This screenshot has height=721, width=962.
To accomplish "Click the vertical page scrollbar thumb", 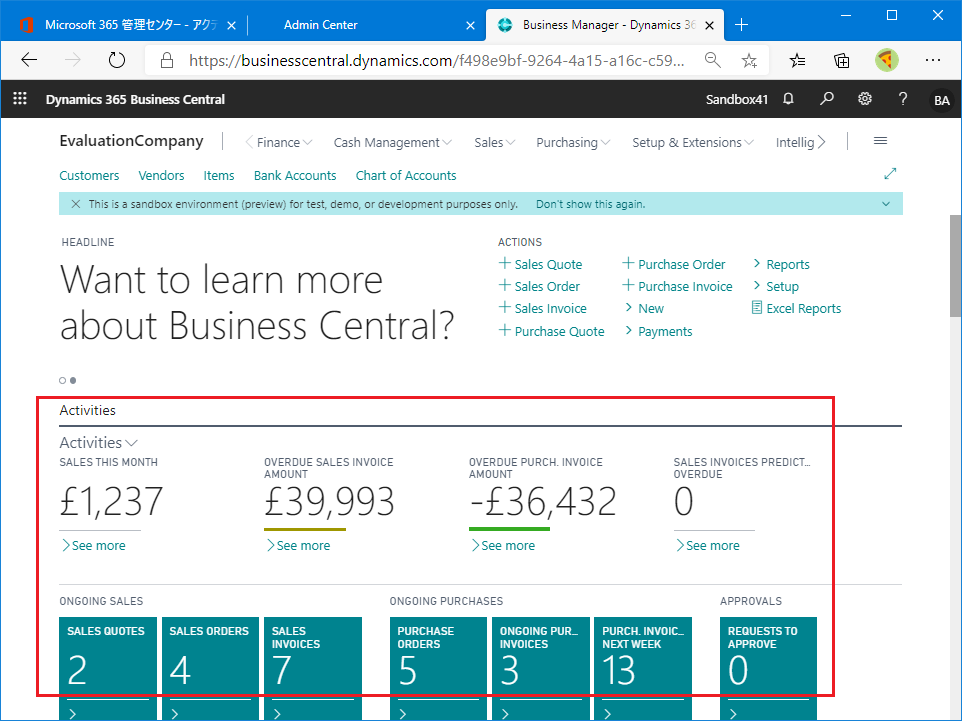I will point(955,266).
